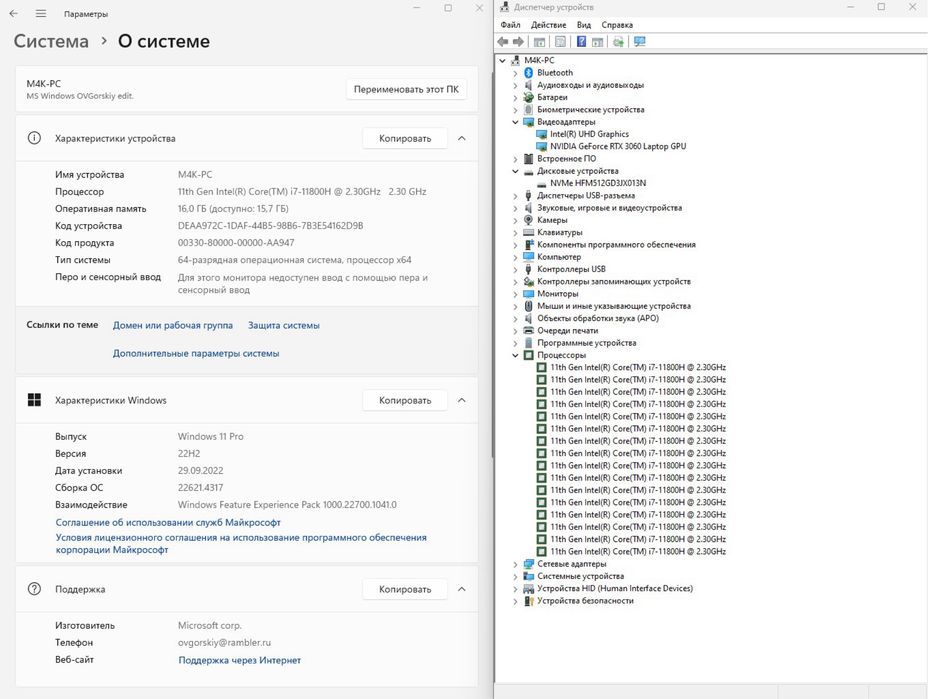Click the Forward arrow in Device Manager toolbar
This screenshot has width=928, height=699.
(518, 41)
